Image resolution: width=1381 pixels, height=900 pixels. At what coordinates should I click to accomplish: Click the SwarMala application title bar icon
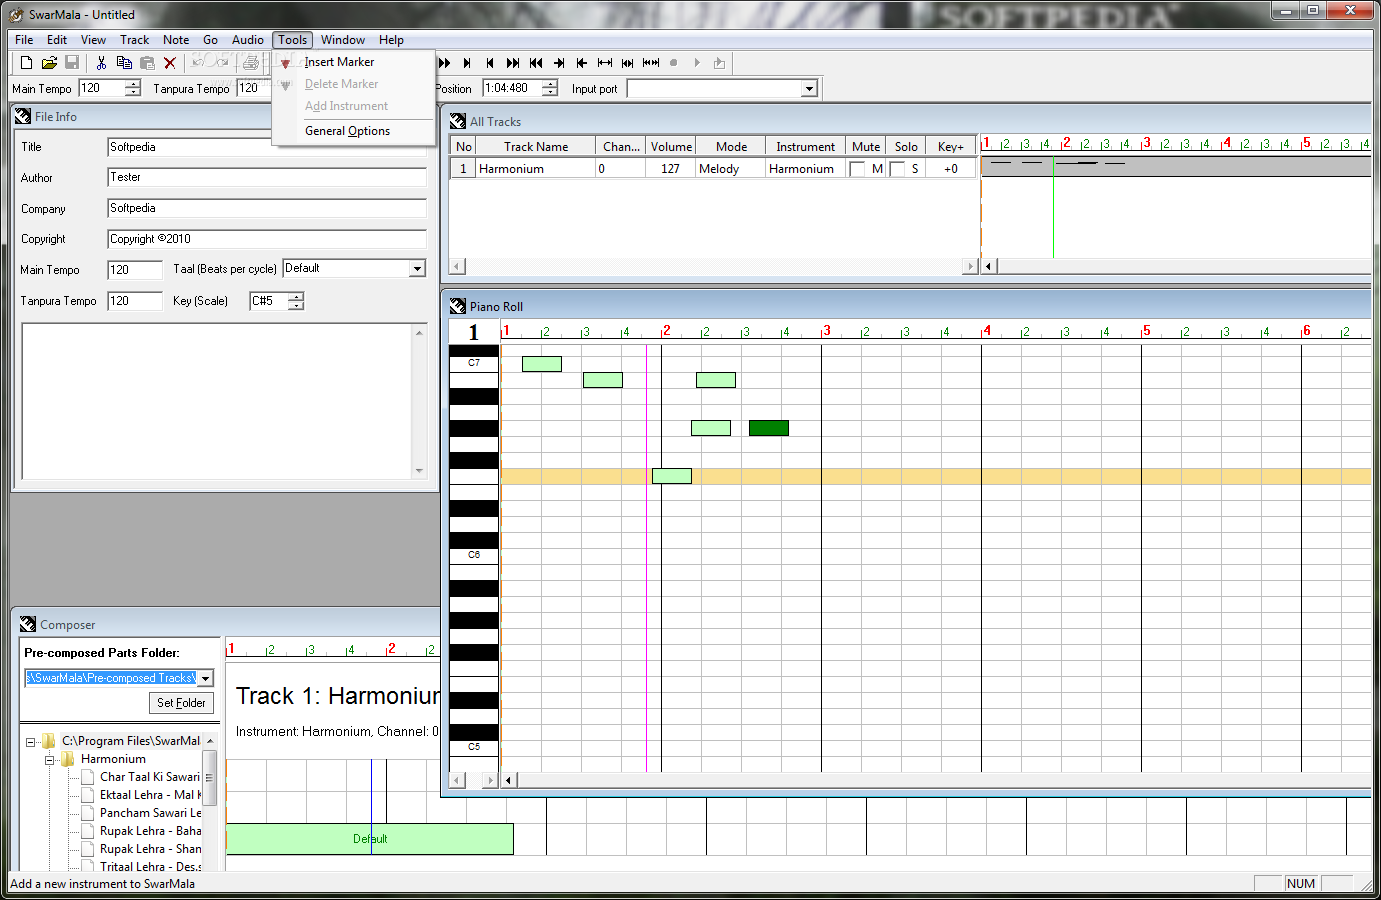(x=16, y=15)
